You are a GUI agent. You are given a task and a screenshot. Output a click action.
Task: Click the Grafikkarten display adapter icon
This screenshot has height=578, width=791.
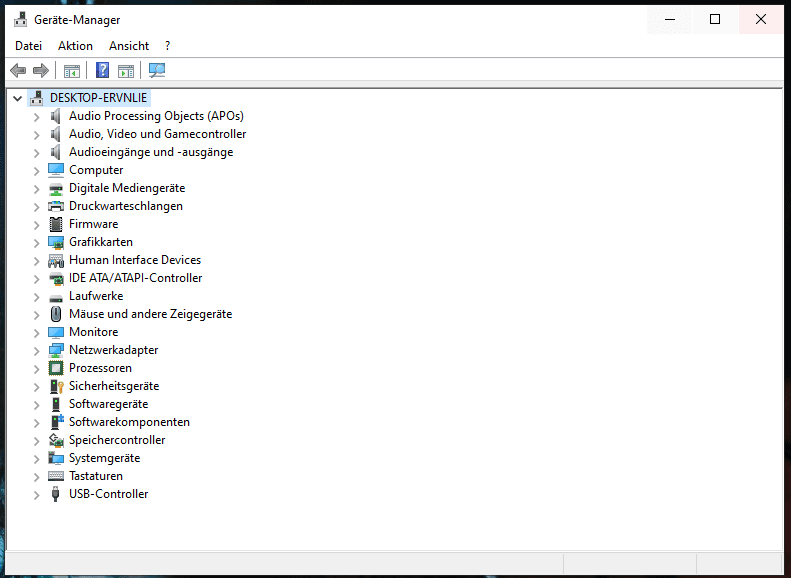[x=56, y=242]
